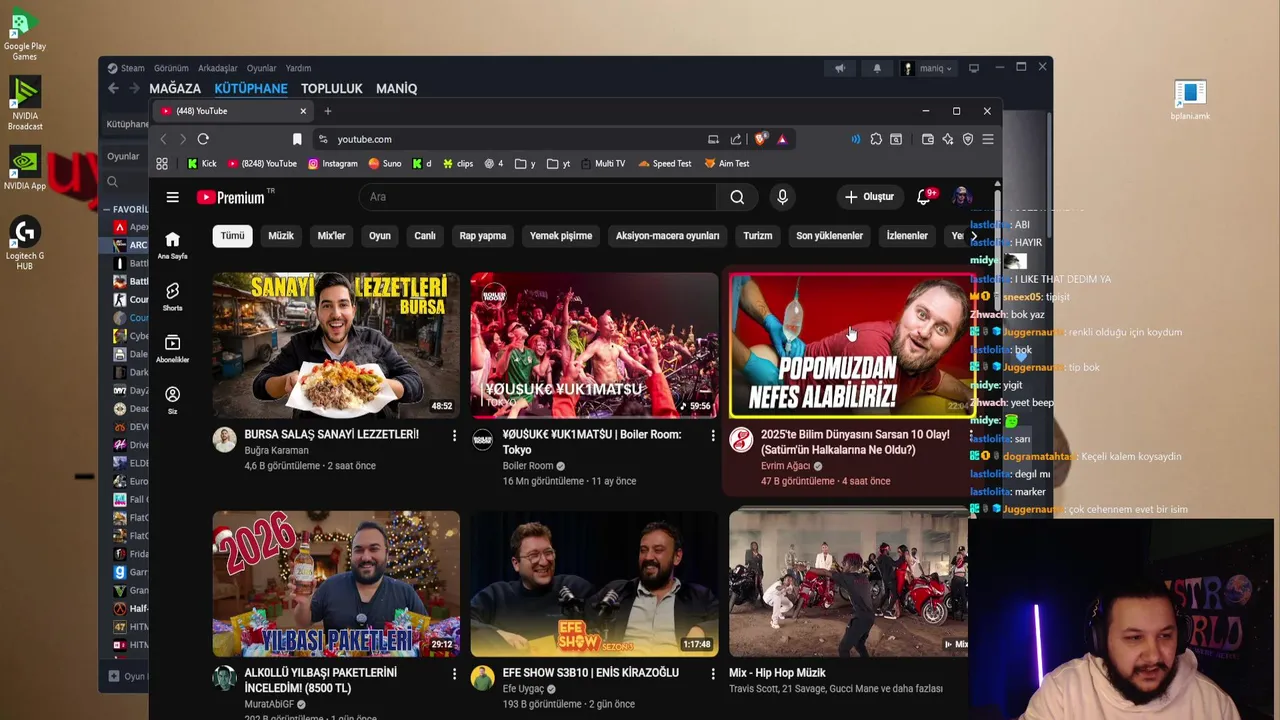Screen dimensions: 1280x720
Task: Click the Oluştur button
Action: [x=869, y=197]
